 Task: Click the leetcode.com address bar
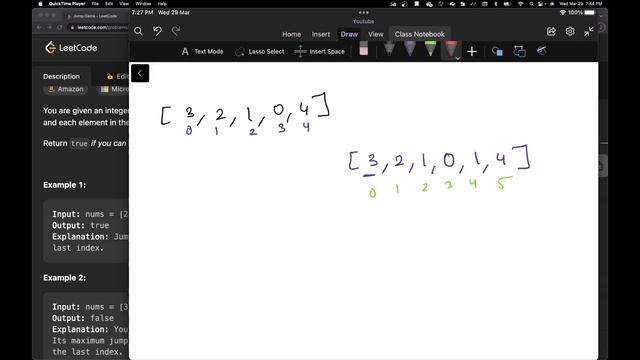(99, 27)
